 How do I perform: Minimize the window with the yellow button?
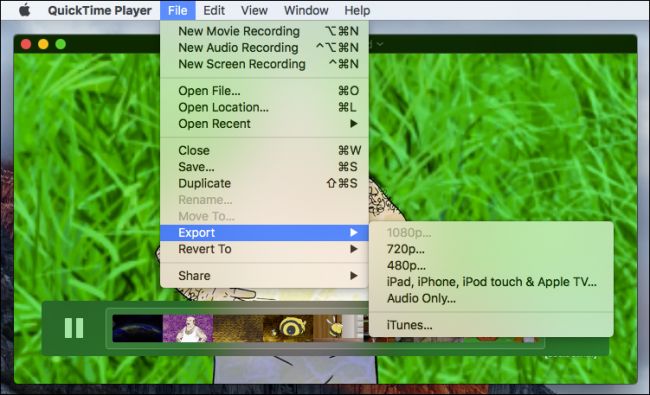[x=43, y=44]
